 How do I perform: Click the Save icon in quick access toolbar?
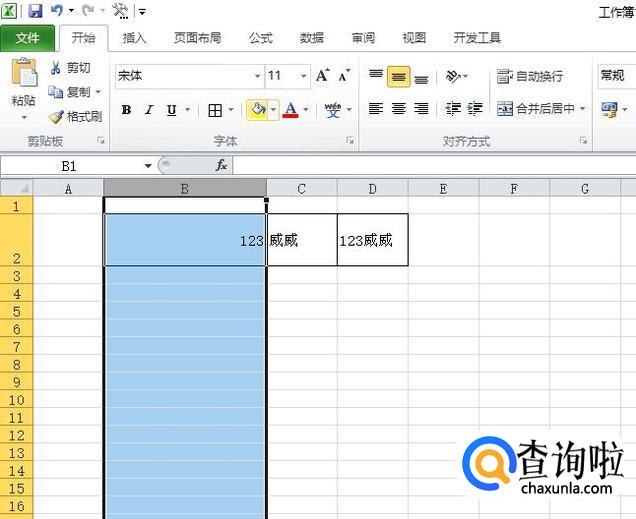tap(35, 11)
